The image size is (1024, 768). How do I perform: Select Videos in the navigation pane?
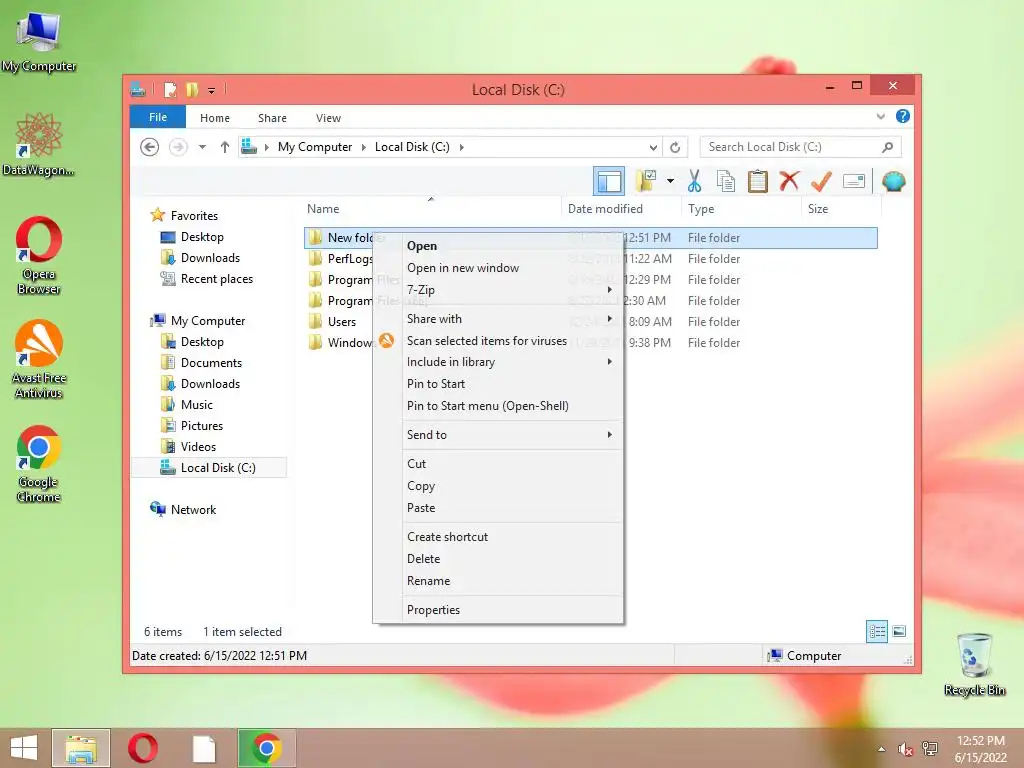pyautogui.click(x=198, y=447)
